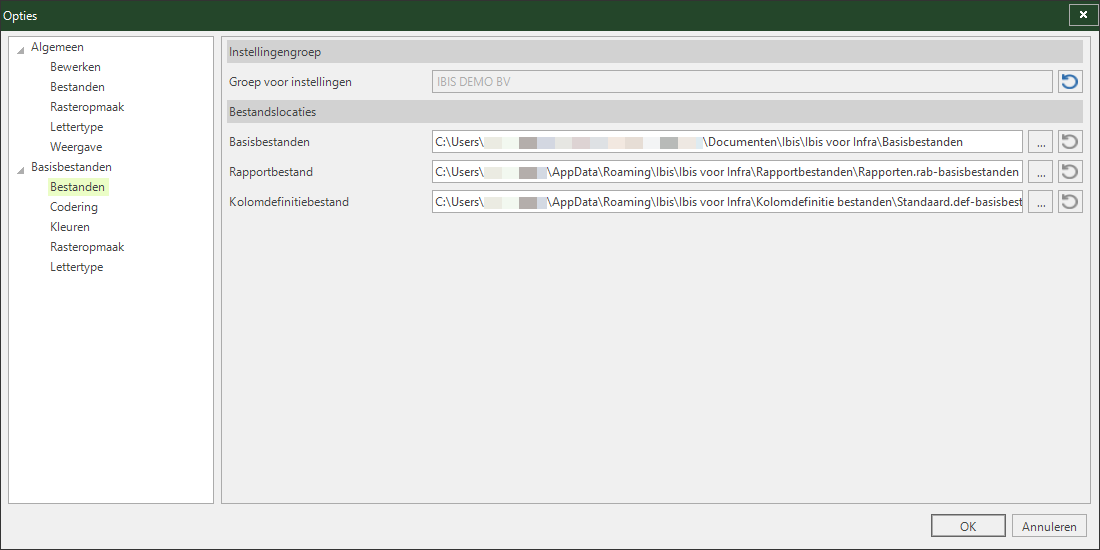Open the Codering settings page
This screenshot has height=550, width=1100.
tap(74, 207)
